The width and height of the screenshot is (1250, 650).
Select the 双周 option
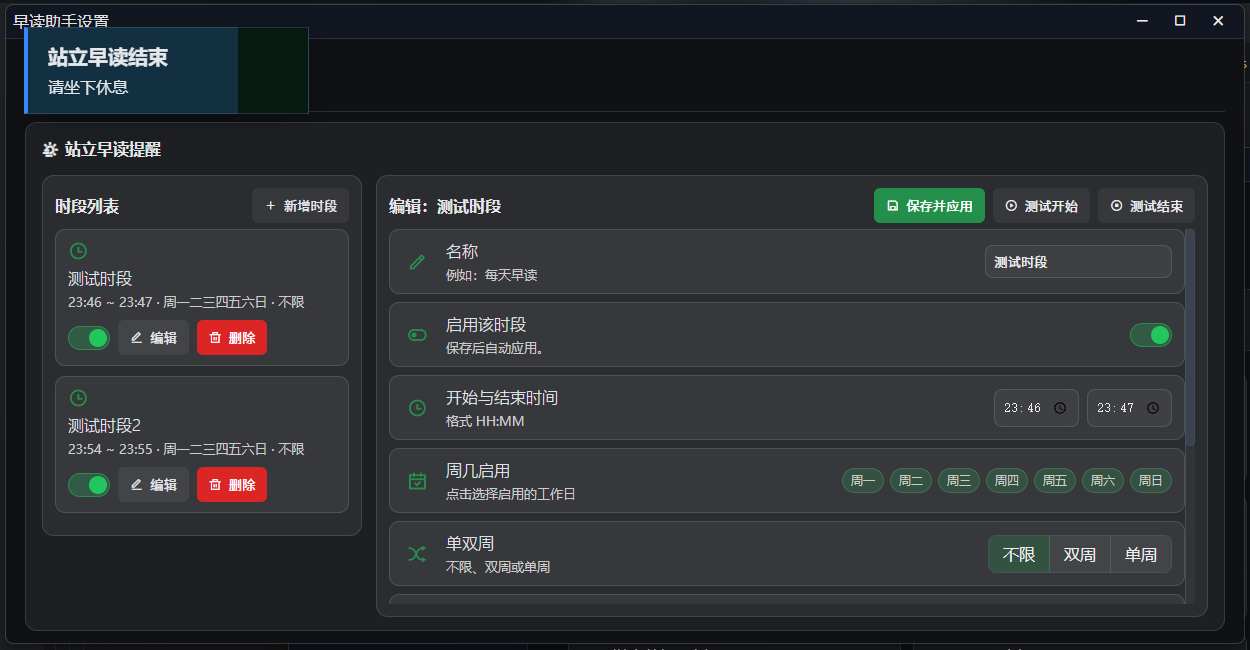[x=1080, y=554]
